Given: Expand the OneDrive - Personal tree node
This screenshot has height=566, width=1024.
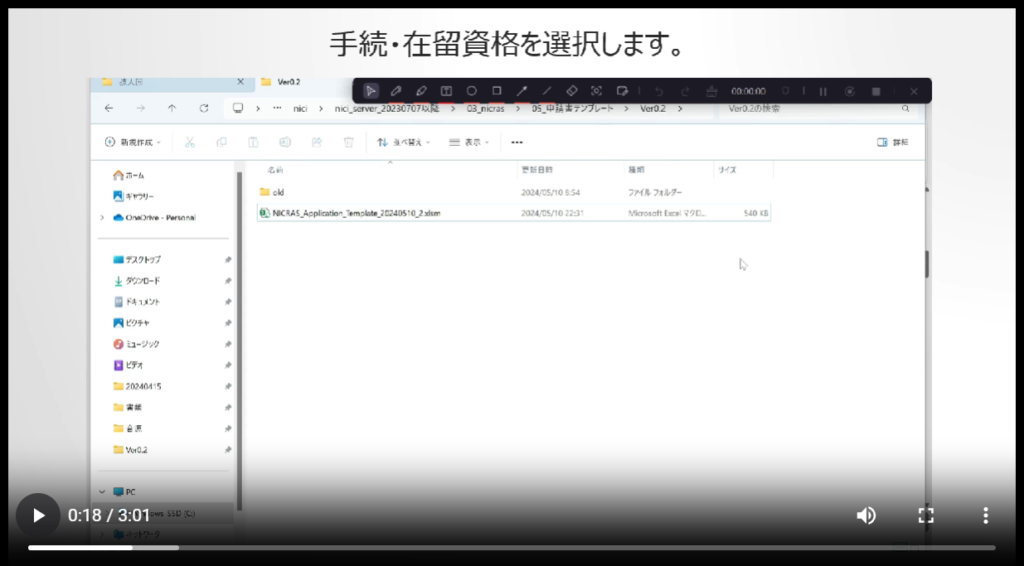Looking at the screenshot, I should [102, 217].
